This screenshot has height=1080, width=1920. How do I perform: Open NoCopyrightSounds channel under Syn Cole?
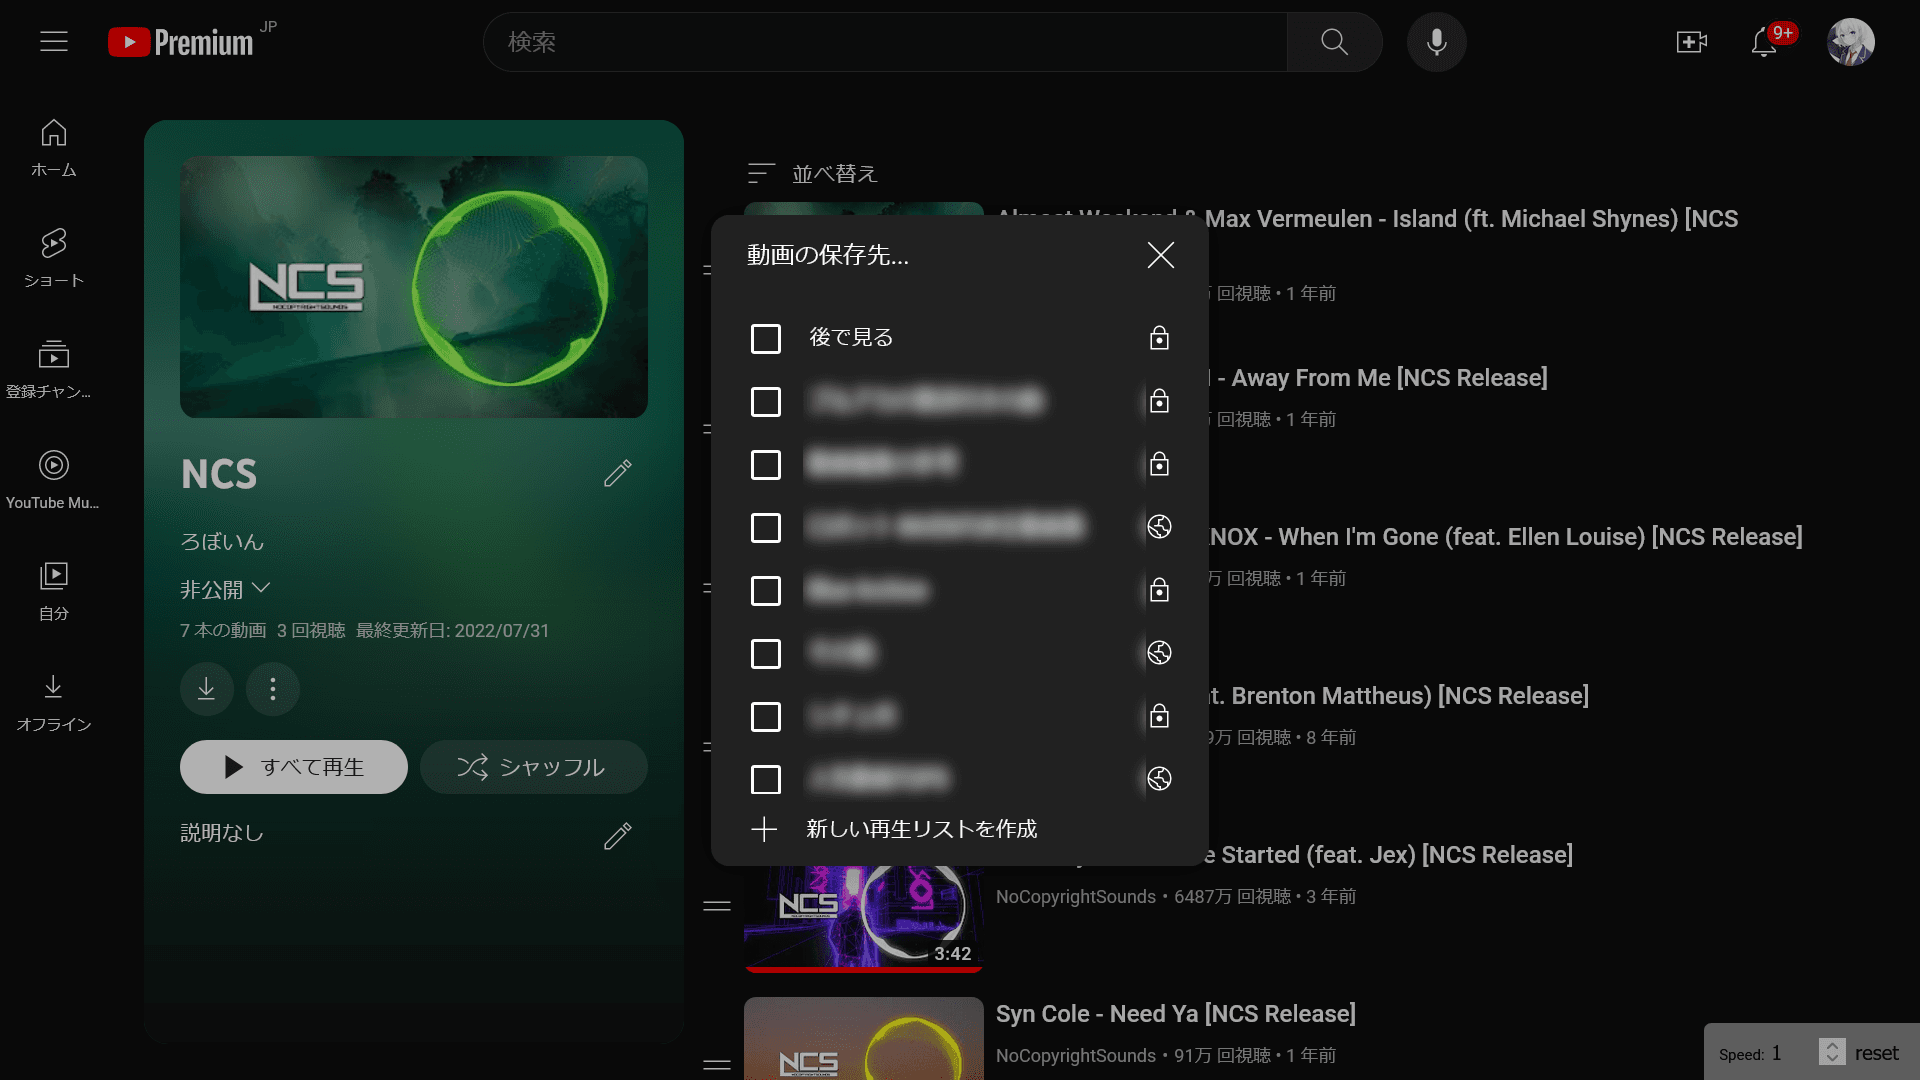click(1076, 1056)
